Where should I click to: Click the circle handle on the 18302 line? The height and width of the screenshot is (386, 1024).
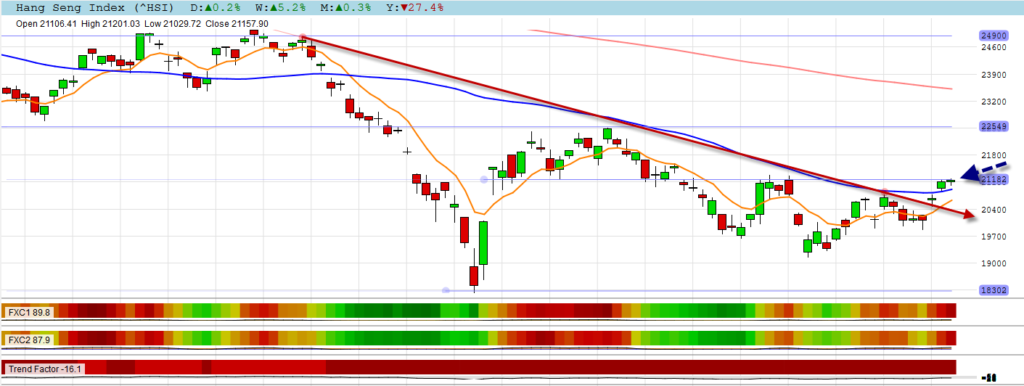(x=446, y=291)
